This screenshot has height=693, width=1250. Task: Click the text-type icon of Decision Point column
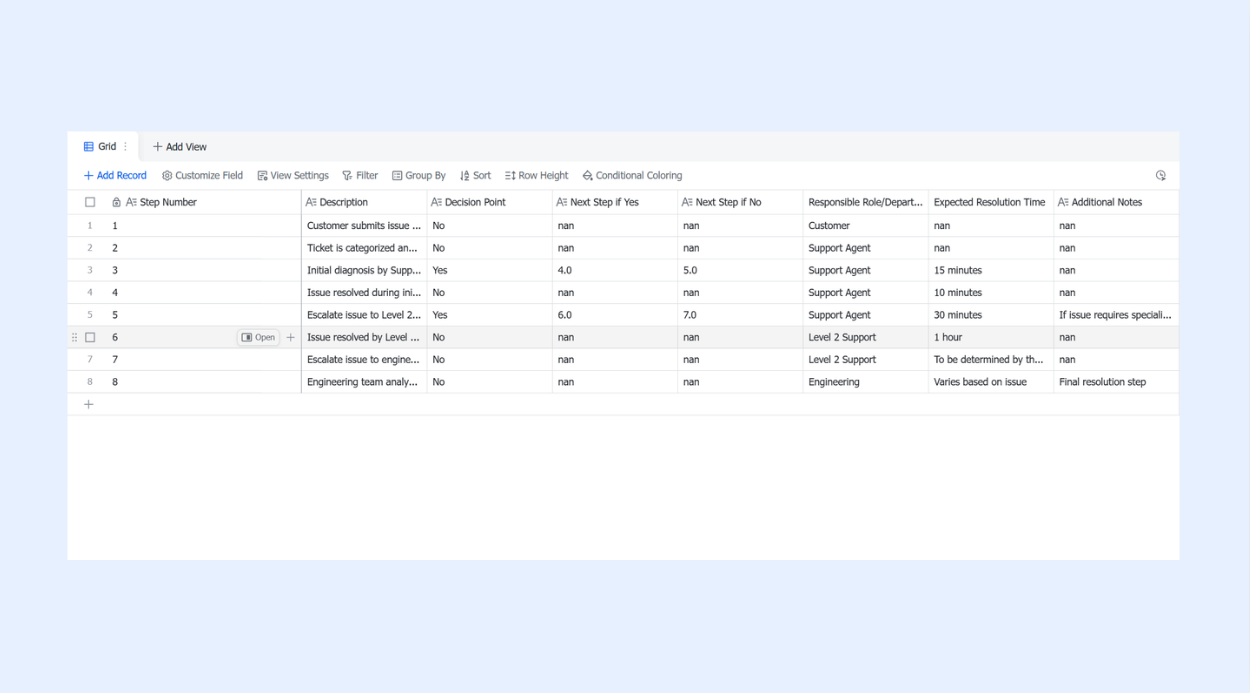tap(436, 202)
